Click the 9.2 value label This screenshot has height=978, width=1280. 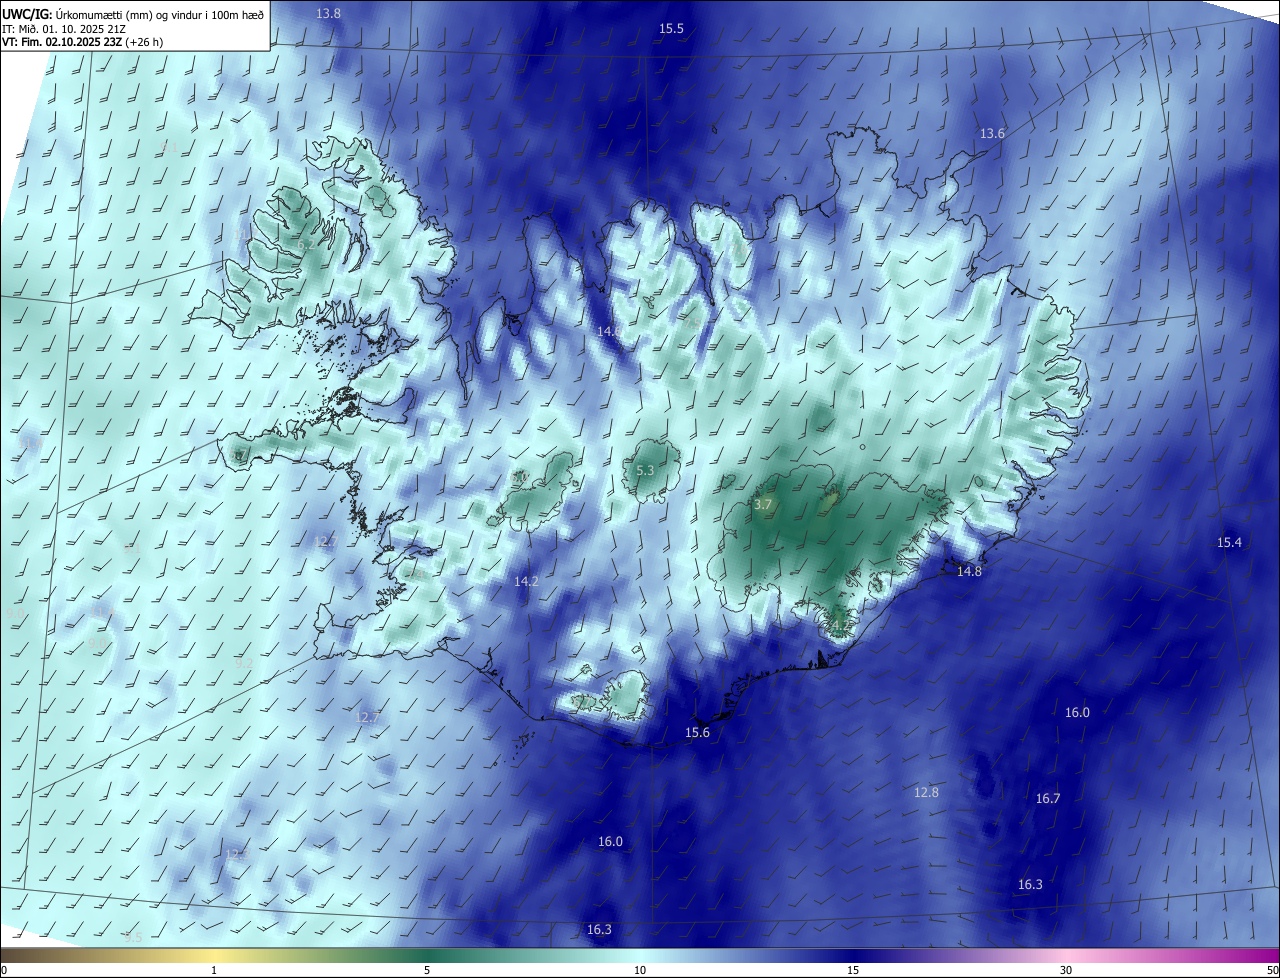tap(243, 663)
